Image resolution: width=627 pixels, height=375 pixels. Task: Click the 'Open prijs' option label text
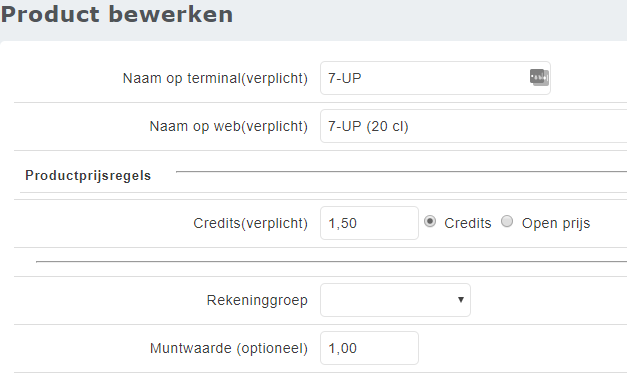click(x=556, y=223)
